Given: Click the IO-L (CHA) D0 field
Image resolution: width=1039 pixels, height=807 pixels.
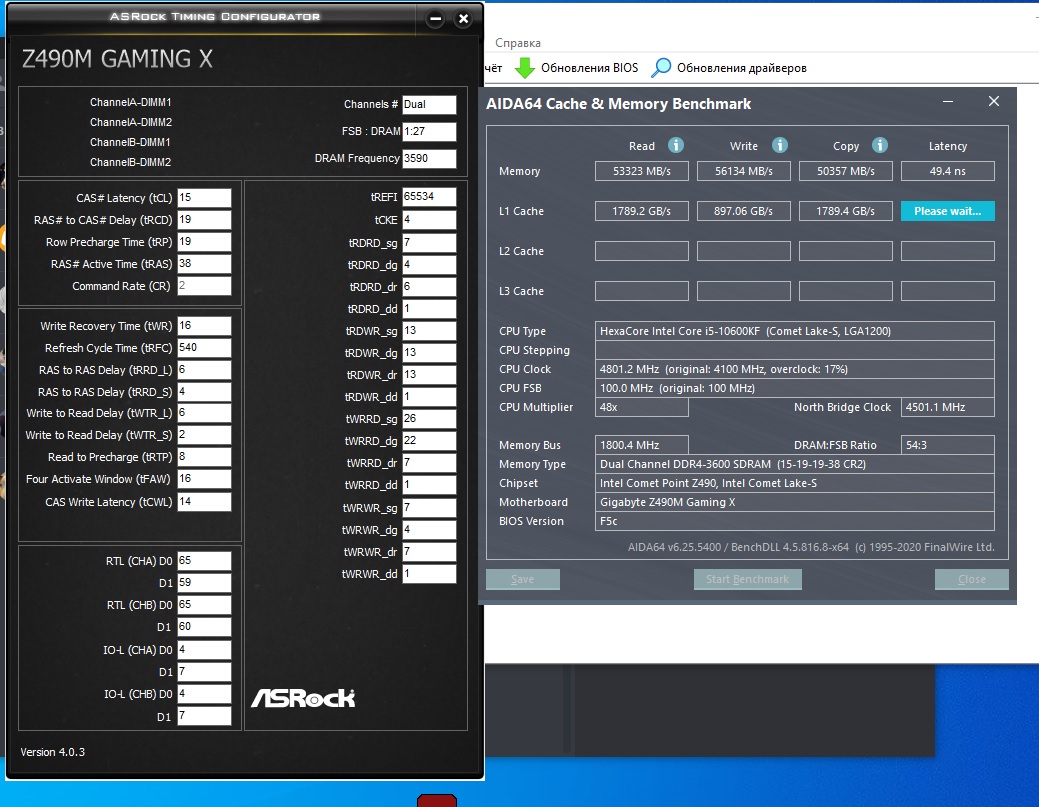Looking at the screenshot, I should point(204,649).
